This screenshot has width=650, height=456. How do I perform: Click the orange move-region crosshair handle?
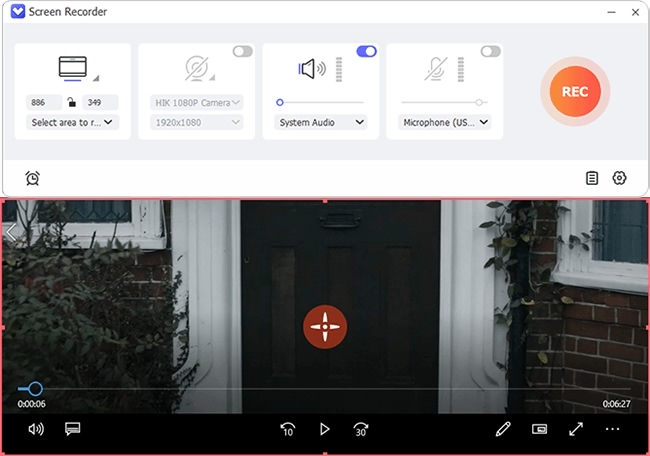(x=325, y=327)
